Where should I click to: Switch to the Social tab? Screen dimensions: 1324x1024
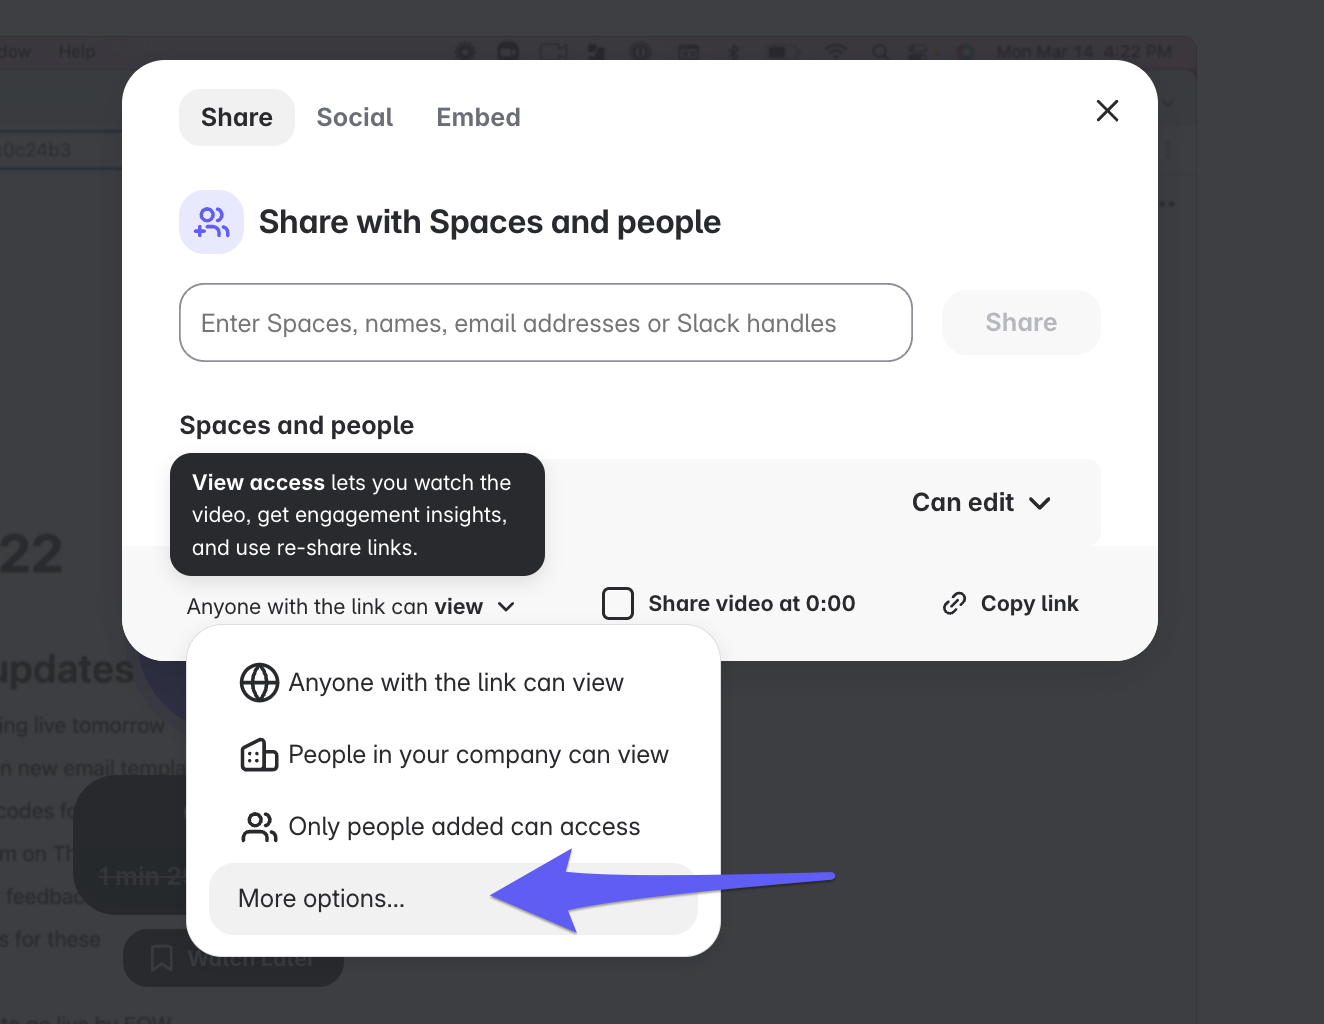point(355,118)
